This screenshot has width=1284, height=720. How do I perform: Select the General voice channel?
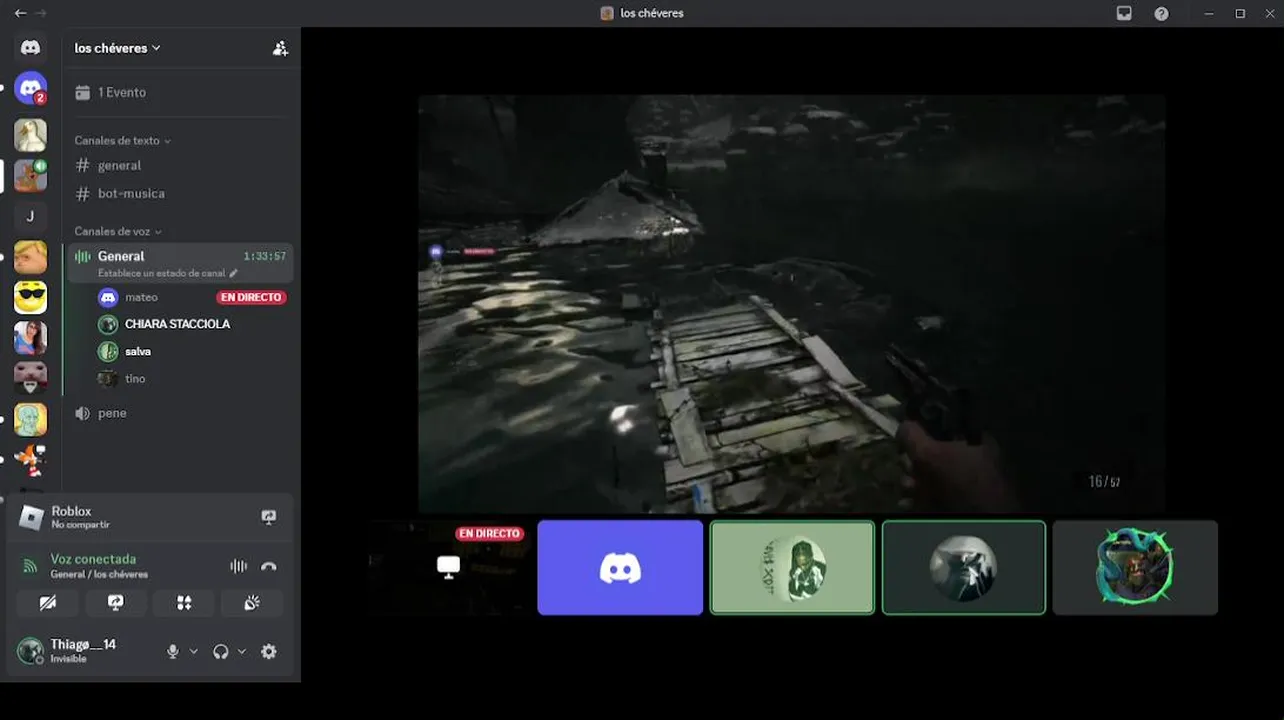[180, 262]
